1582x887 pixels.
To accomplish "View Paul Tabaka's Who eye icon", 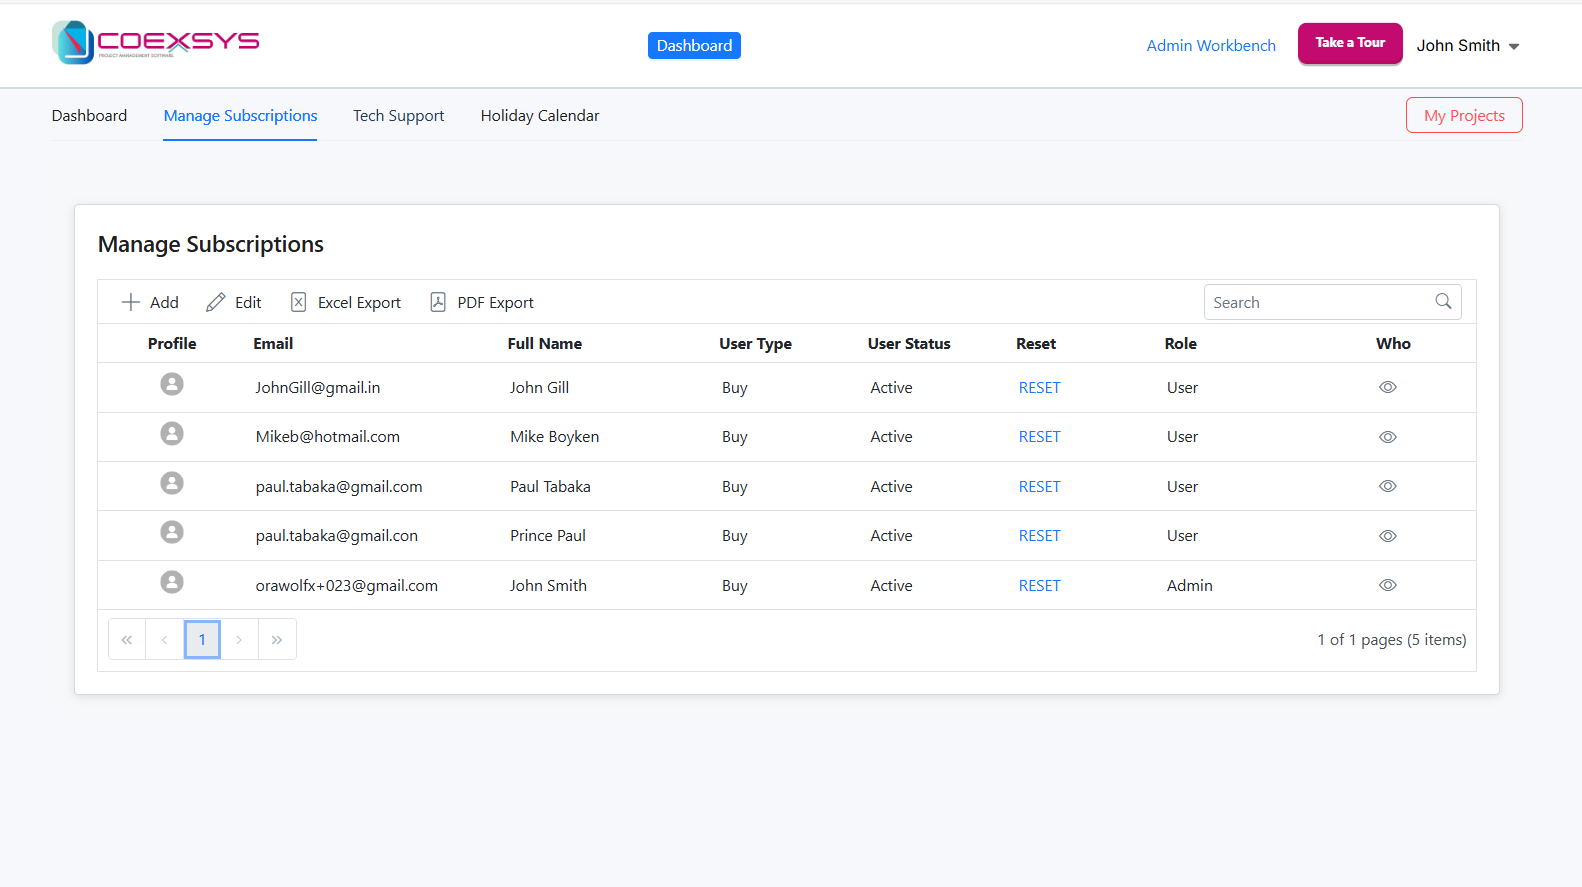I will (x=1388, y=486).
